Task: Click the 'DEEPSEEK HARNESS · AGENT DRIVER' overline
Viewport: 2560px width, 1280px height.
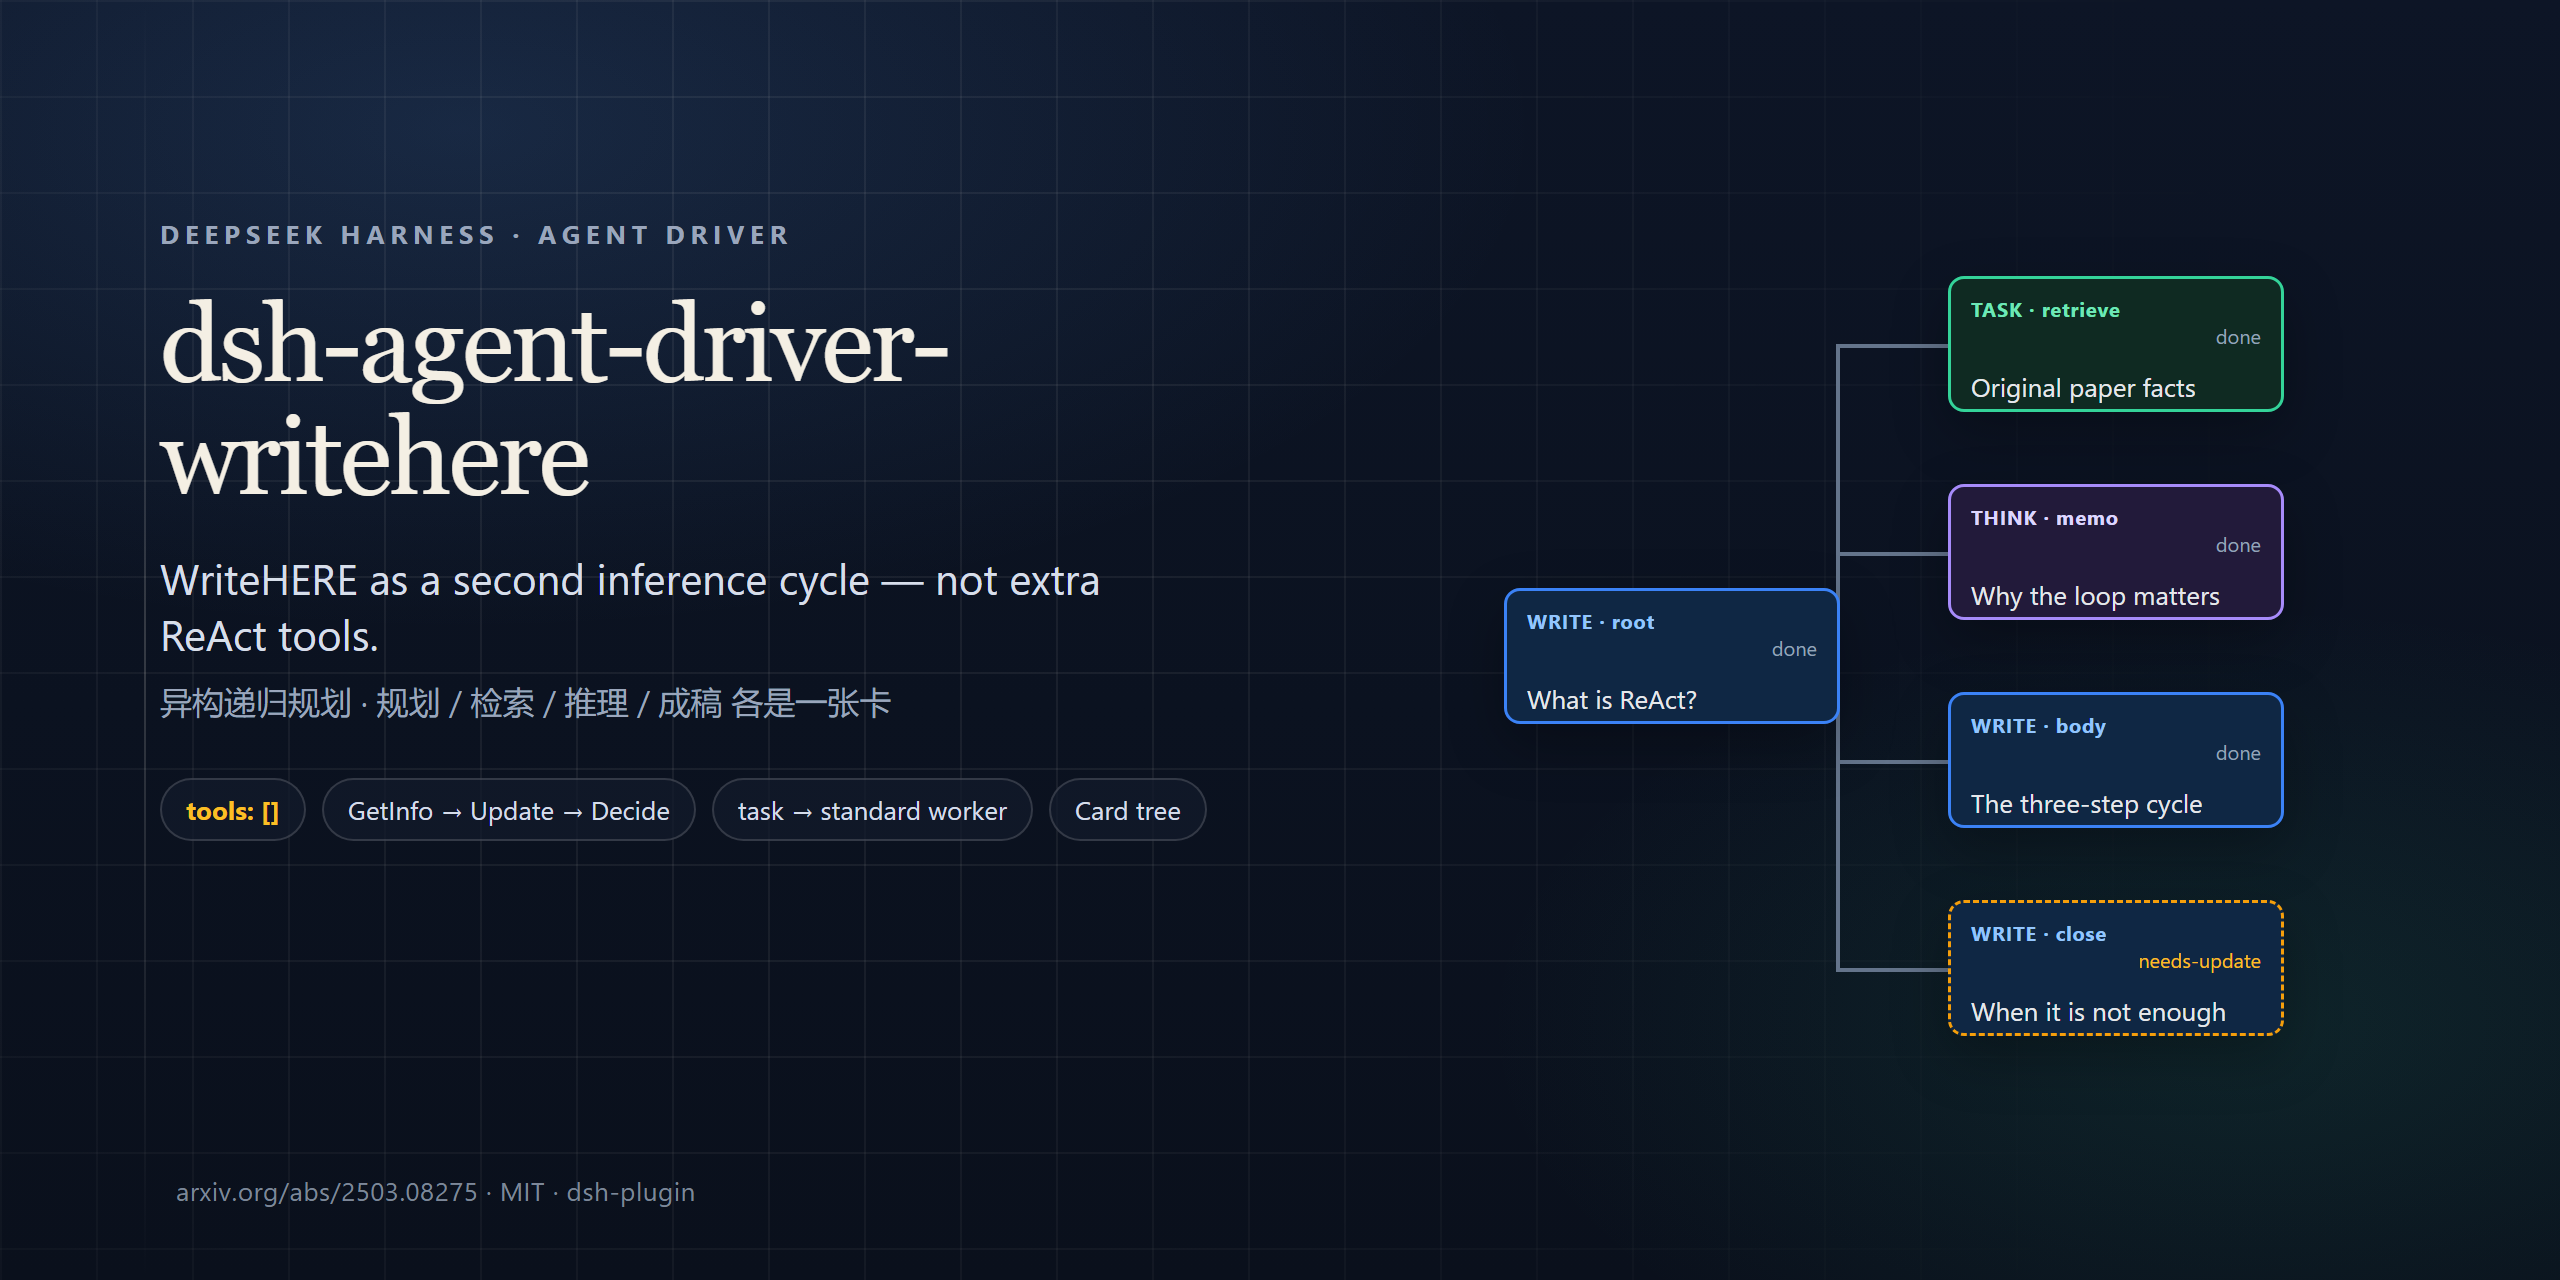Action: click(x=475, y=235)
